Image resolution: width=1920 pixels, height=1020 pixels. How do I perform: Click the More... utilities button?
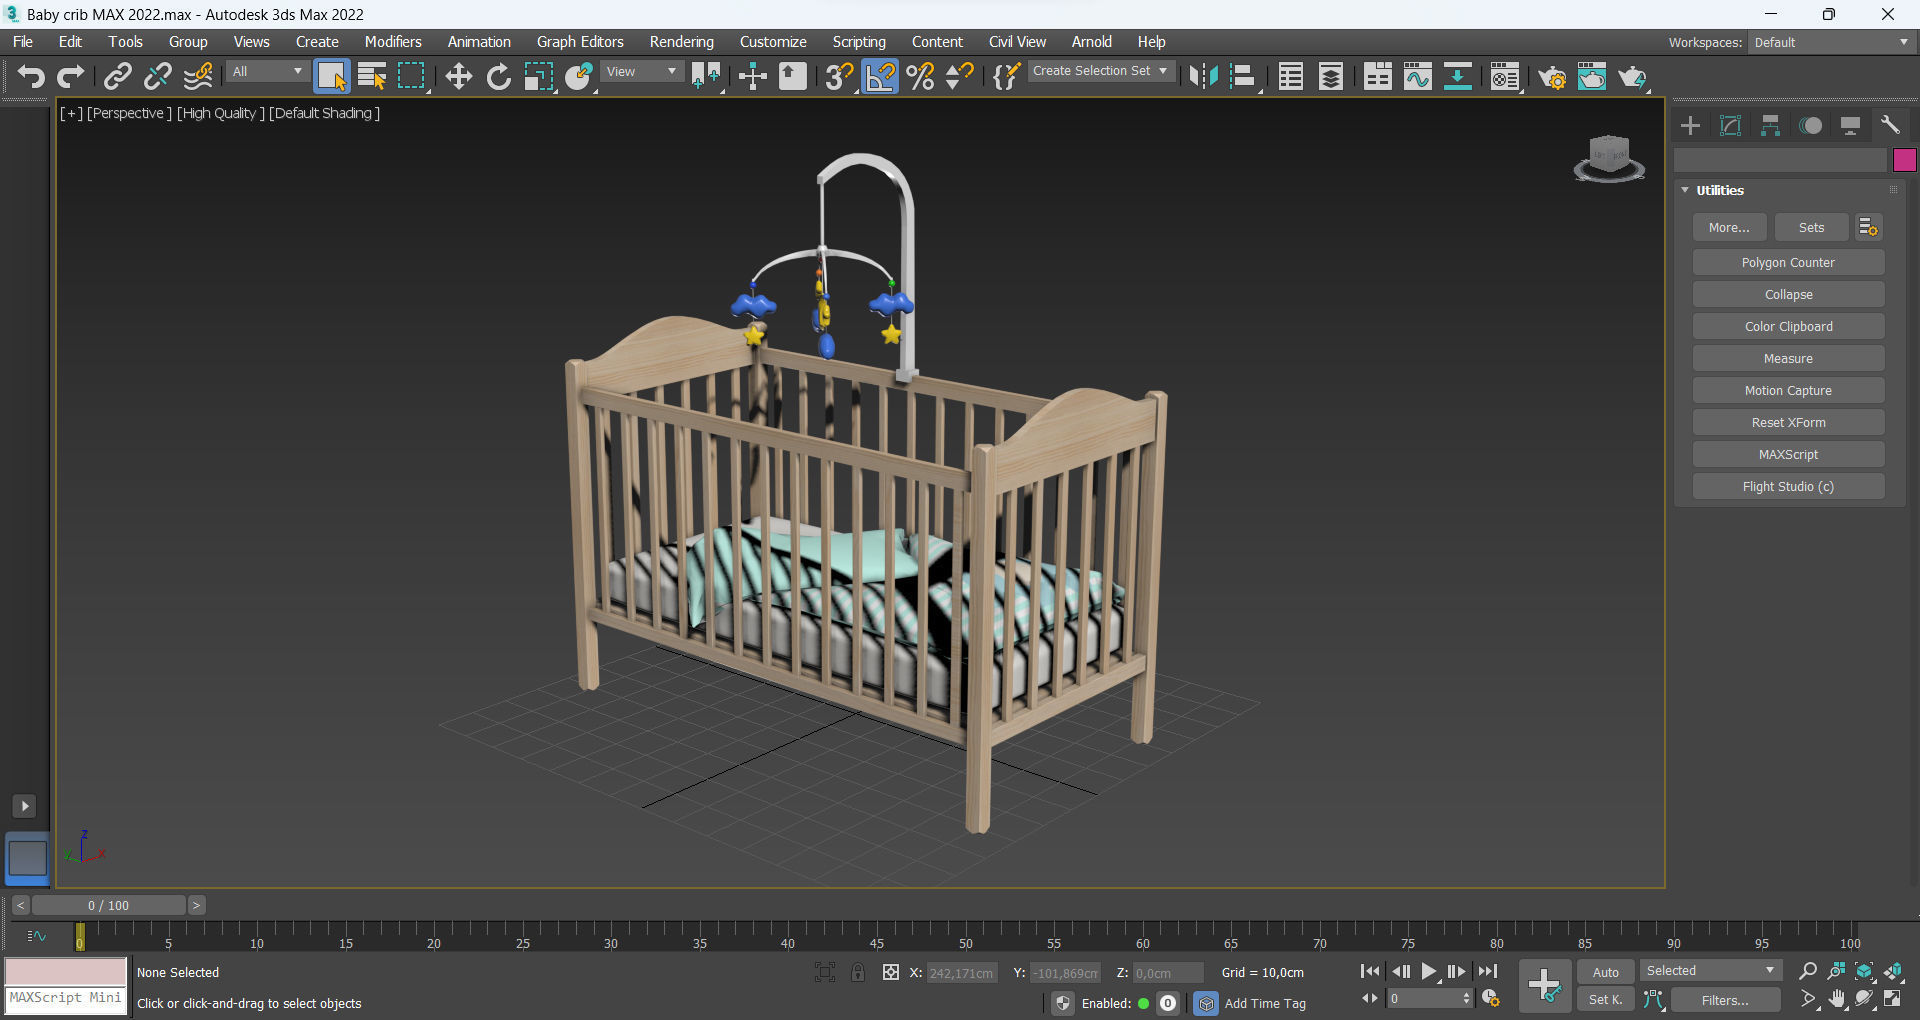tap(1729, 228)
